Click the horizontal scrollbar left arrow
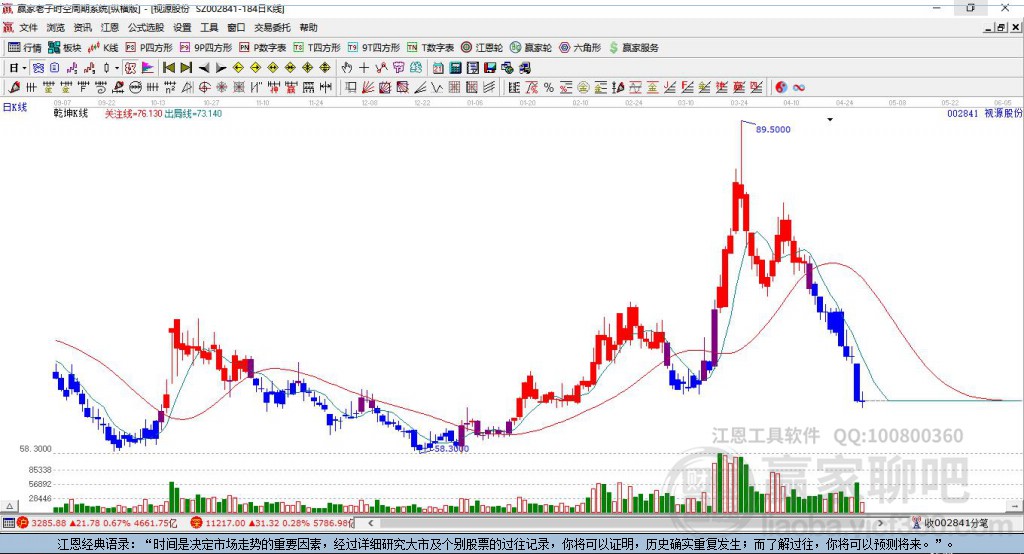Screen dimensions: 1024x554 tap(371, 523)
